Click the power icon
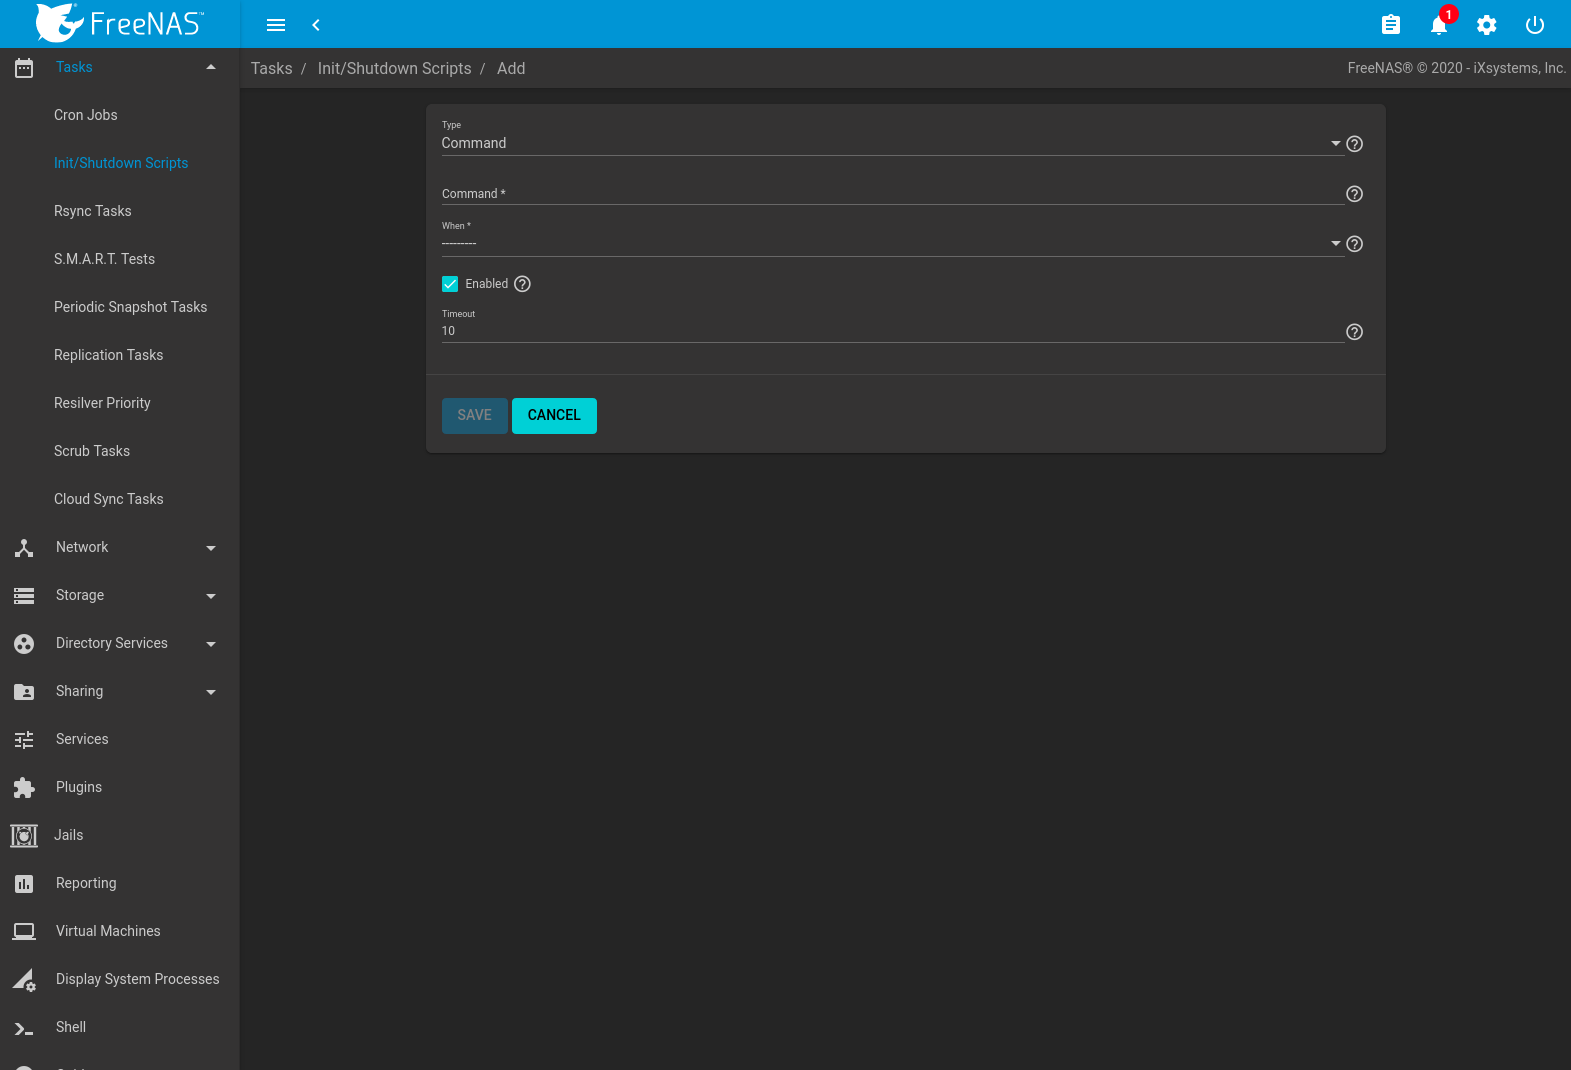 pyautogui.click(x=1534, y=25)
